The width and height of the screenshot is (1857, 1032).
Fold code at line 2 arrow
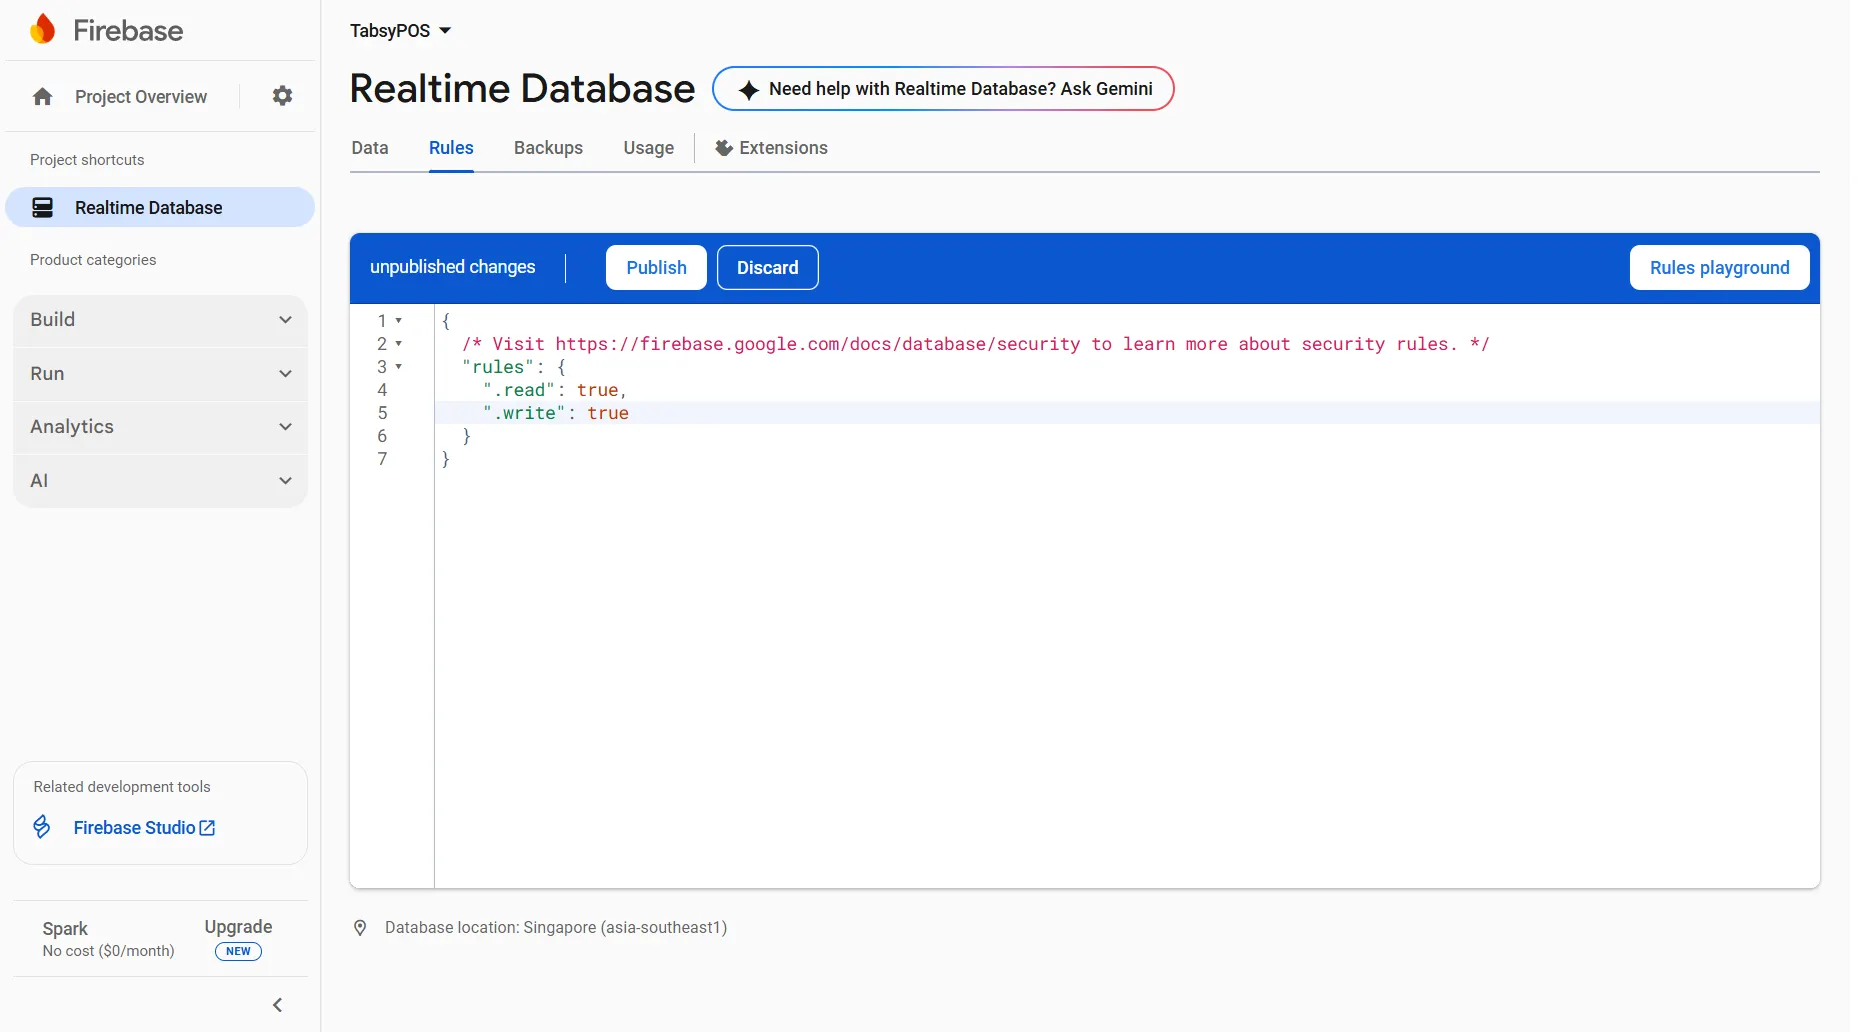[x=398, y=344]
